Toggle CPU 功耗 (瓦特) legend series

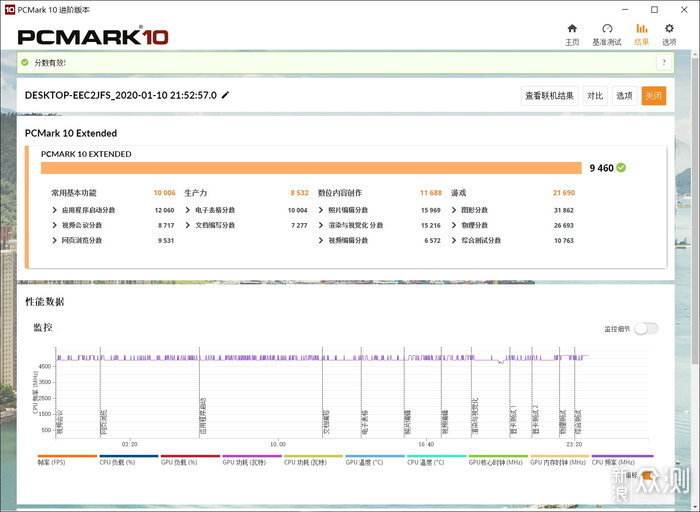click(x=313, y=460)
